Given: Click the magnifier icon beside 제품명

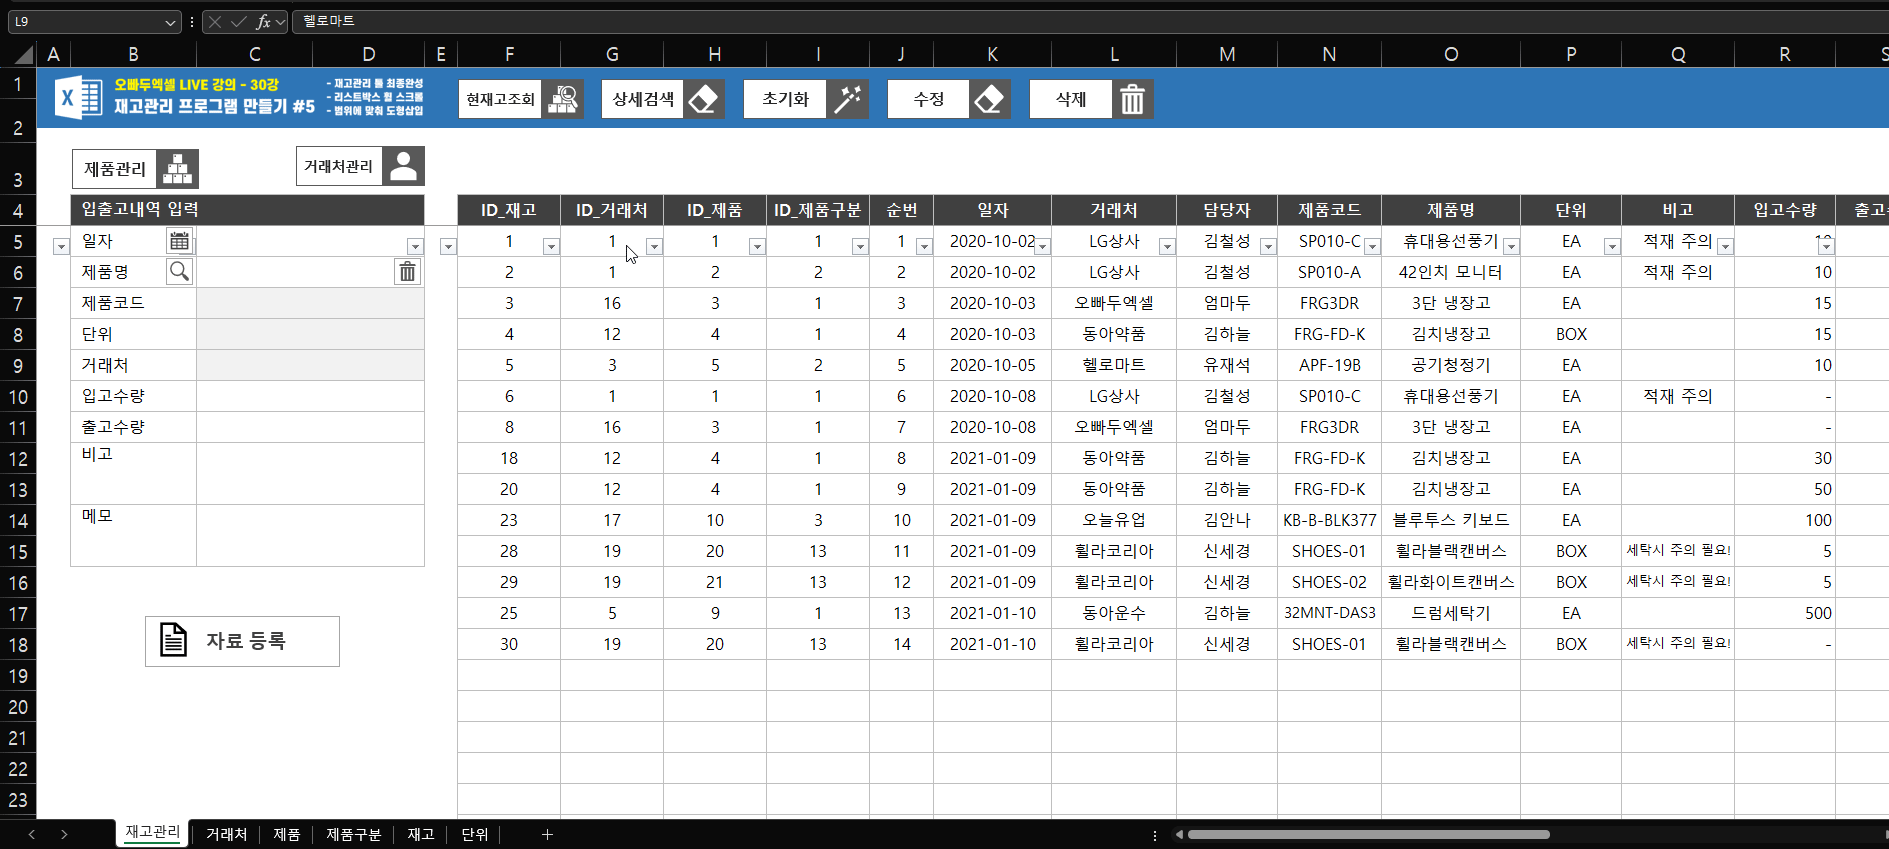Looking at the screenshot, I should pos(179,271).
